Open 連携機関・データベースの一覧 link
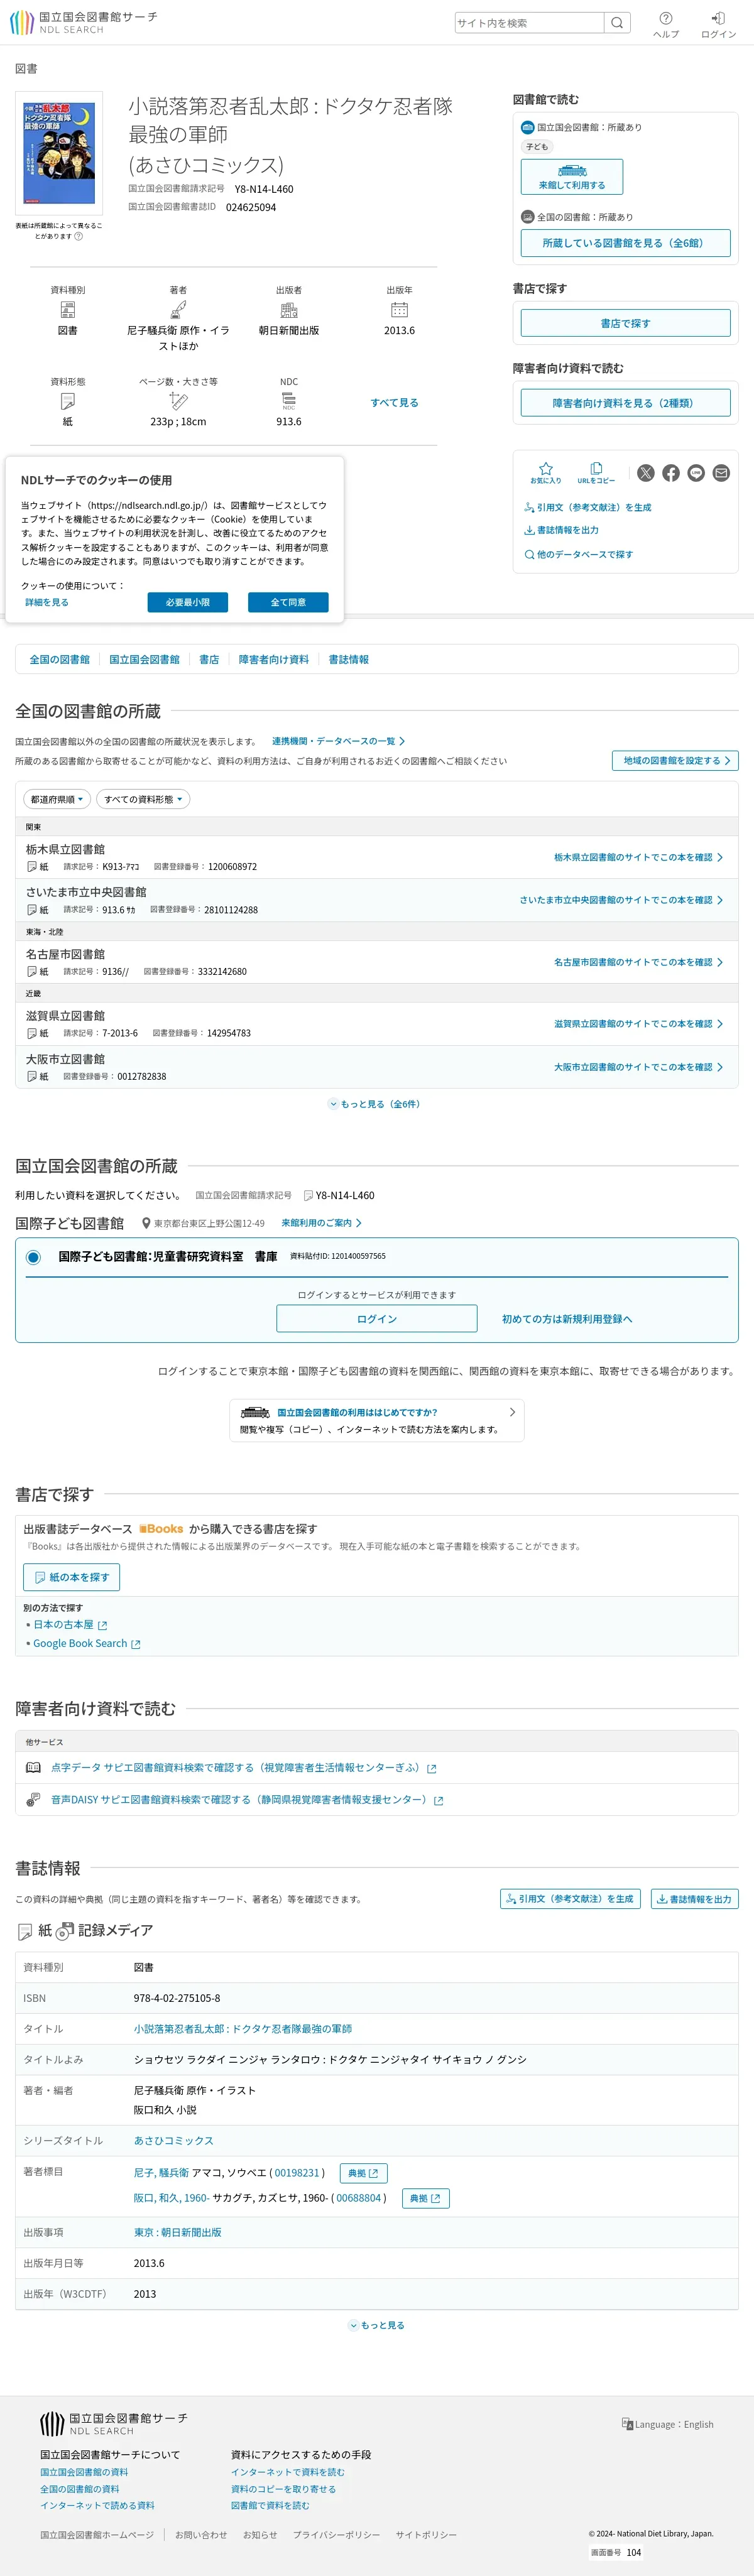754x2576 pixels. click(x=338, y=741)
